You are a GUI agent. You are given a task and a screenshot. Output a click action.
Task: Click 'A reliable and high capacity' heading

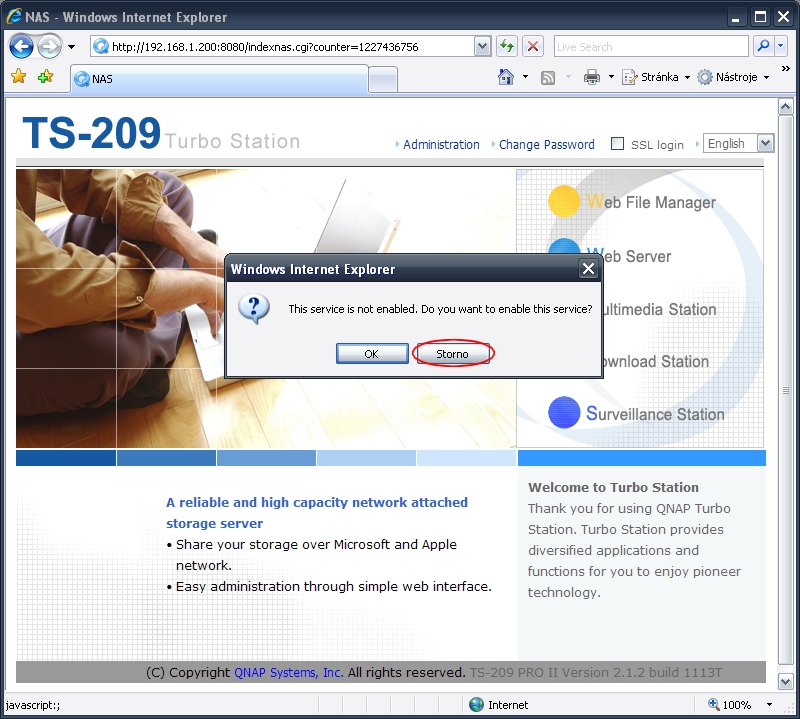[316, 513]
